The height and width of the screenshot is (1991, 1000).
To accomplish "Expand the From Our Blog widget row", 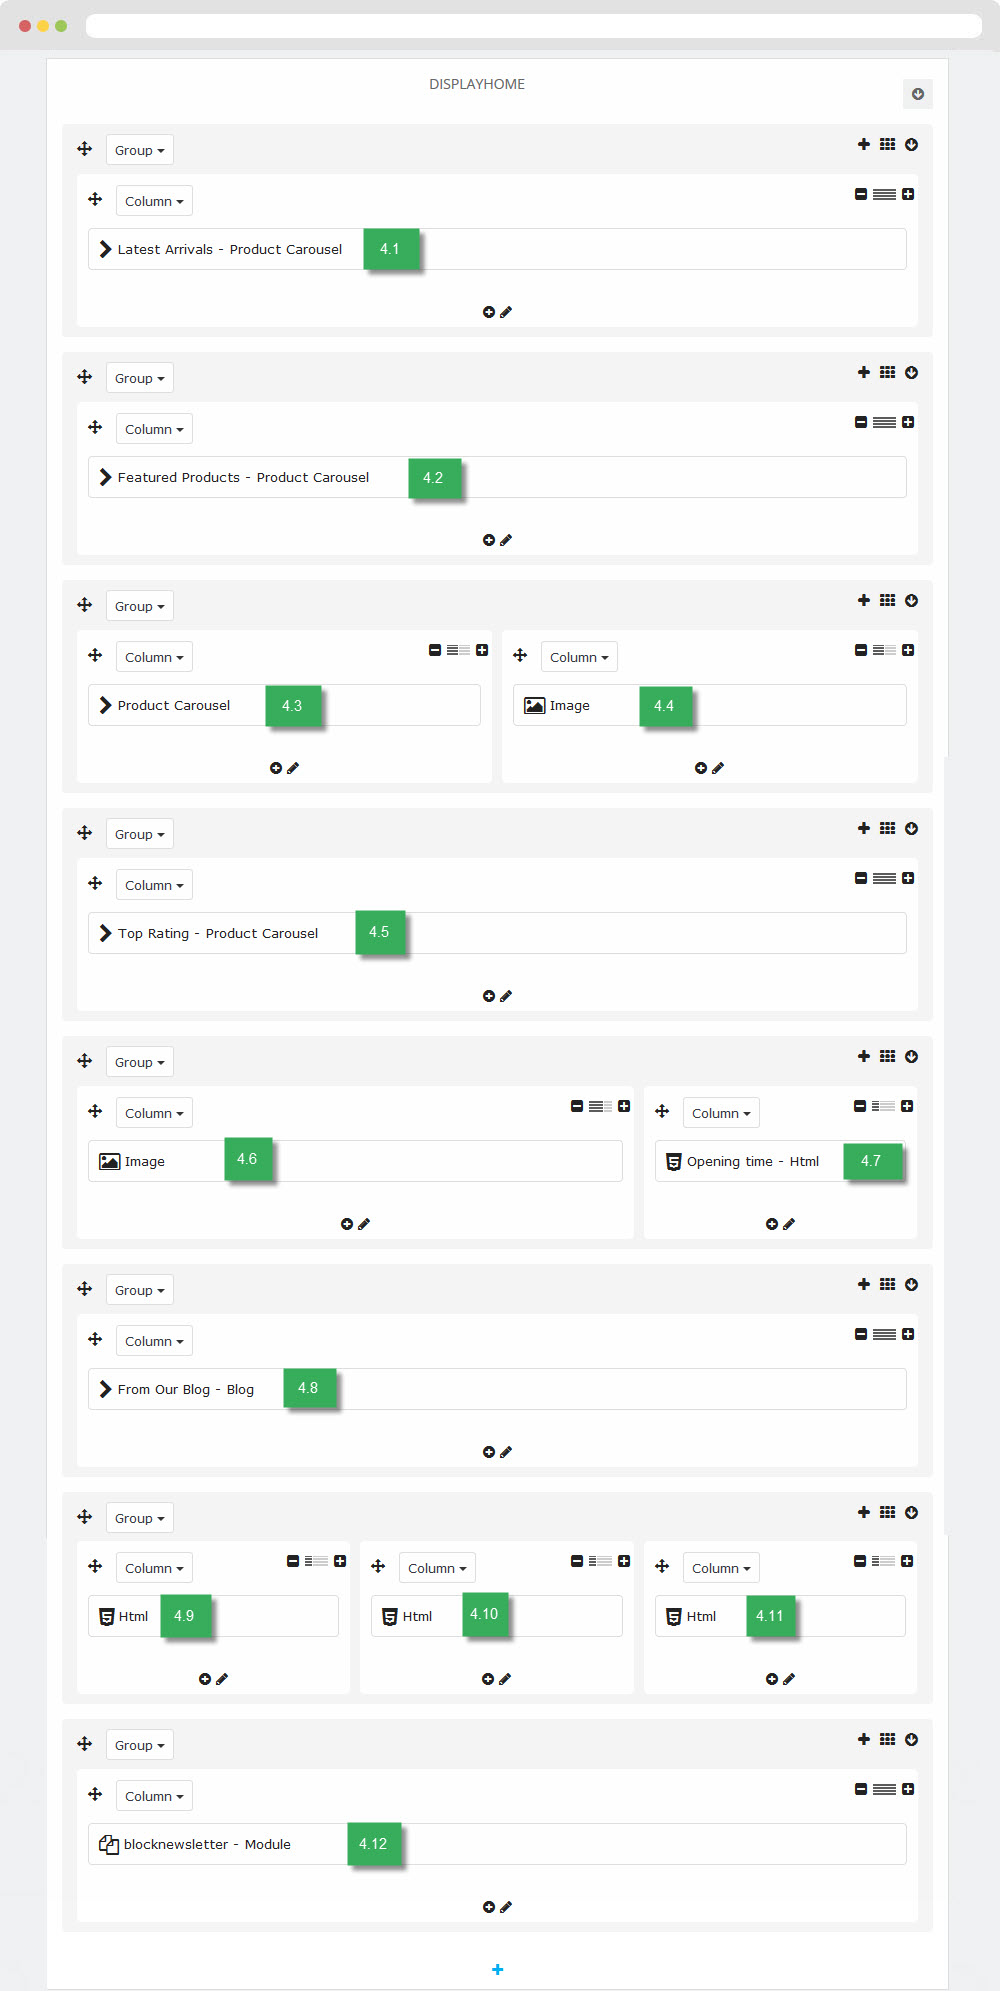I will pyautogui.click(x=105, y=1389).
